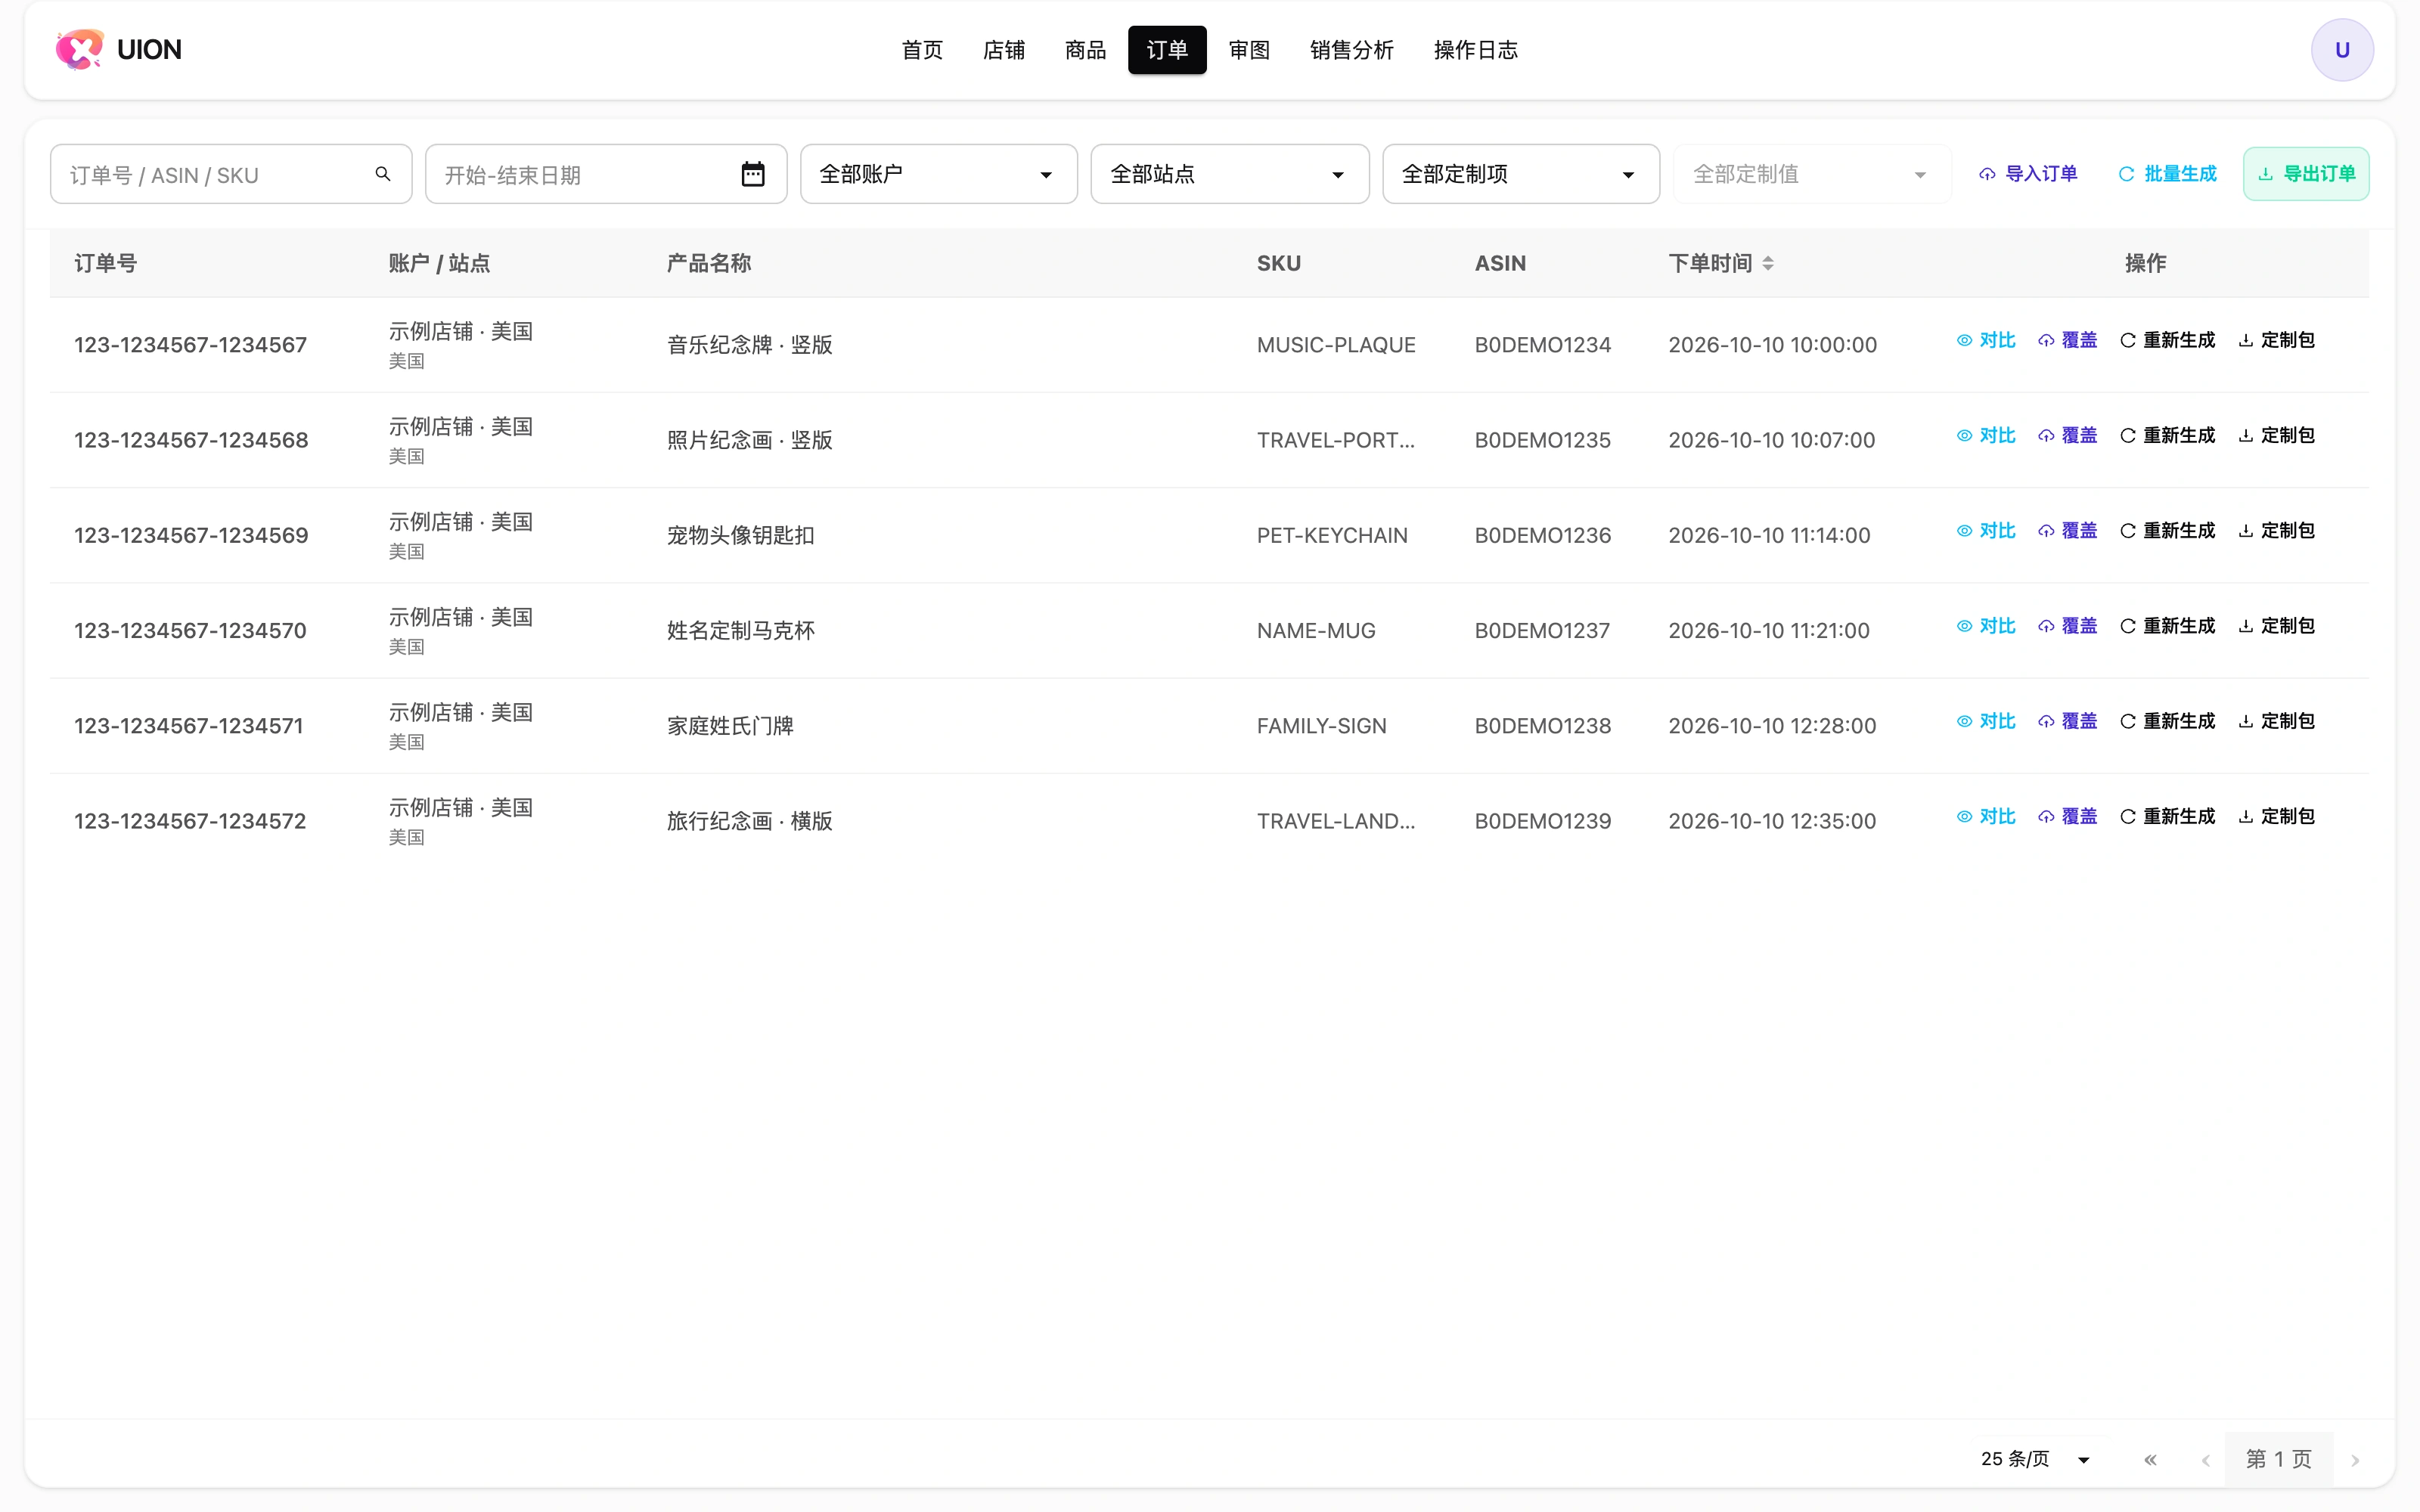Click the 导出订单 button
The image size is (2420, 1512).
(2306, 174)
